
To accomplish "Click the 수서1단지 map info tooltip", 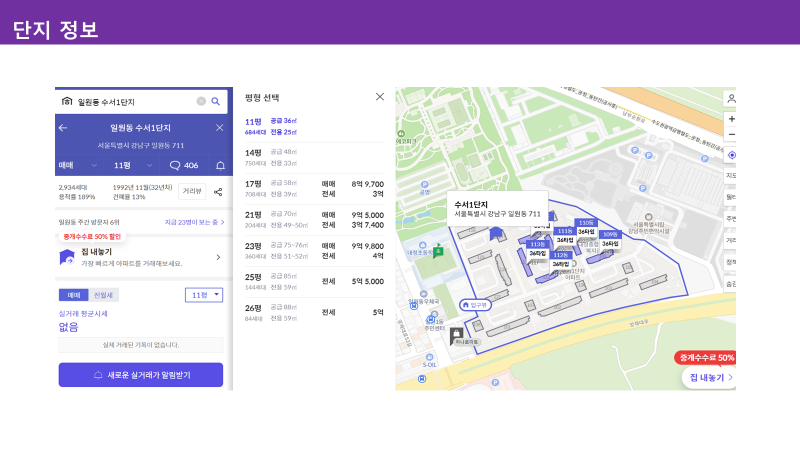I will 497,209.
